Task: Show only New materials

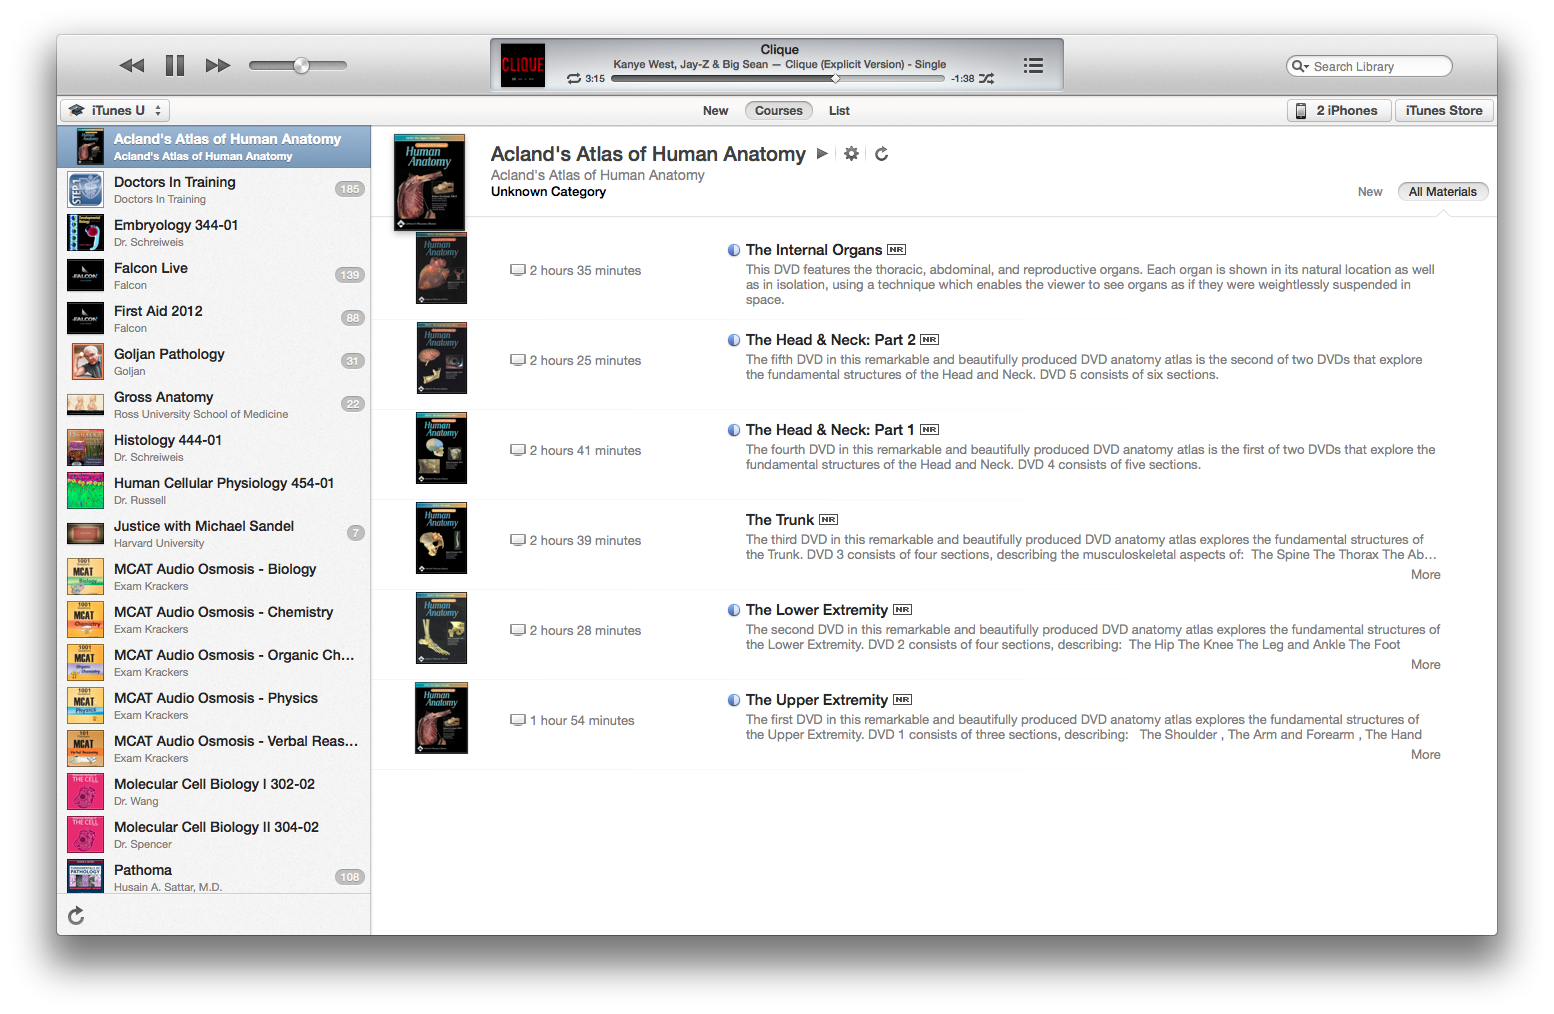Action: [x=1370, y=192]
